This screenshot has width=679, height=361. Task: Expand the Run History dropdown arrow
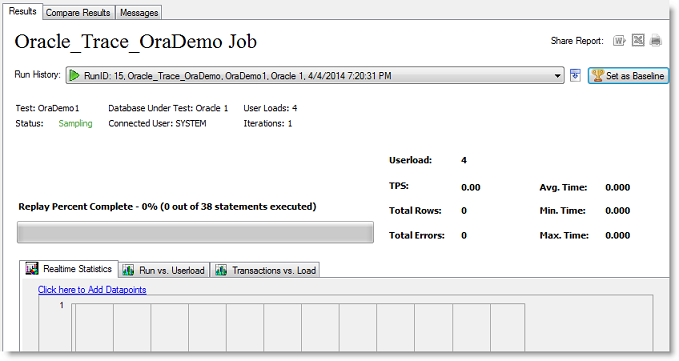point(557,76)
